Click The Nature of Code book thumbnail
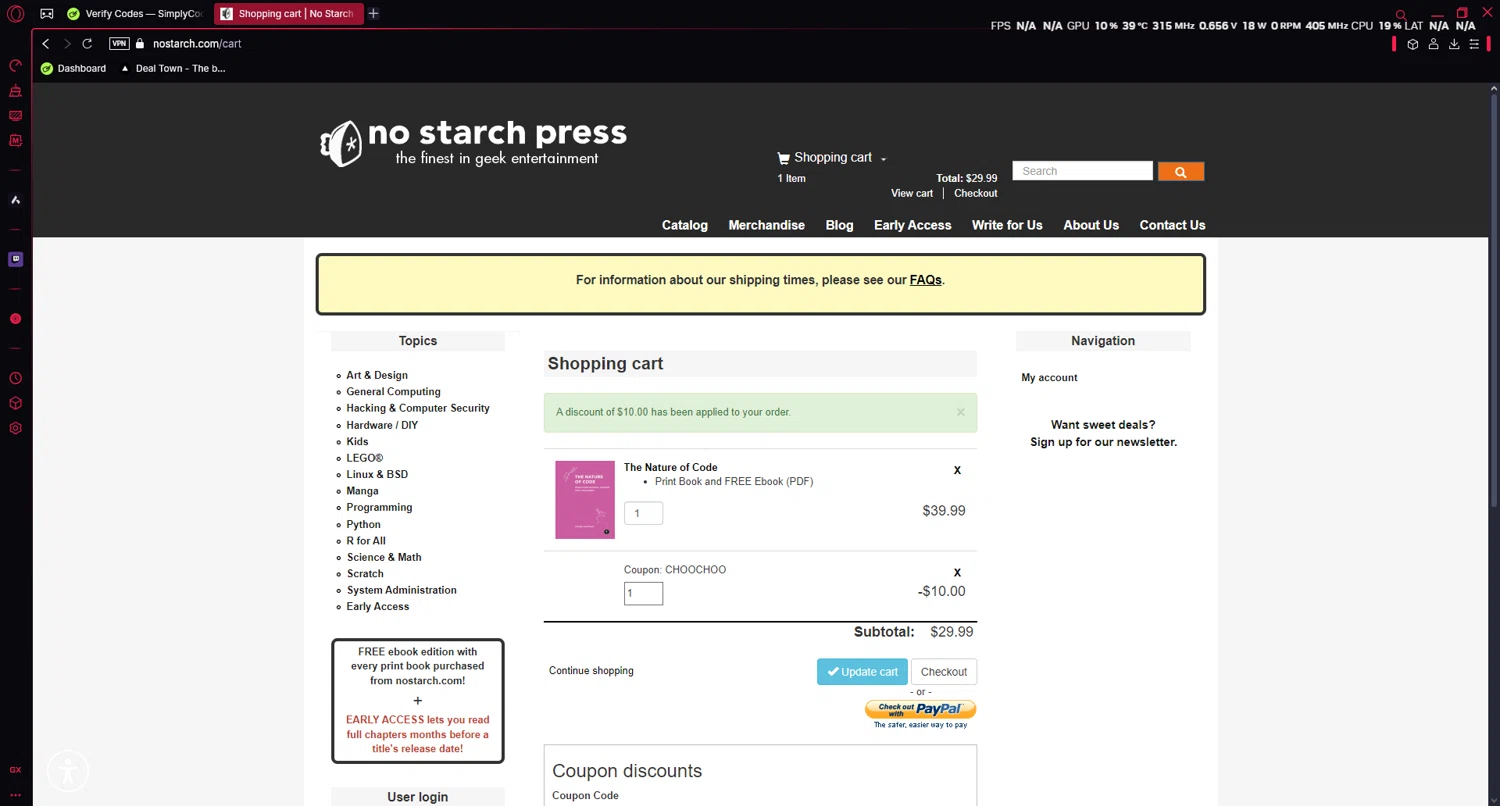The width and height of the screenshot is (1500, 806). pos(585,500)
